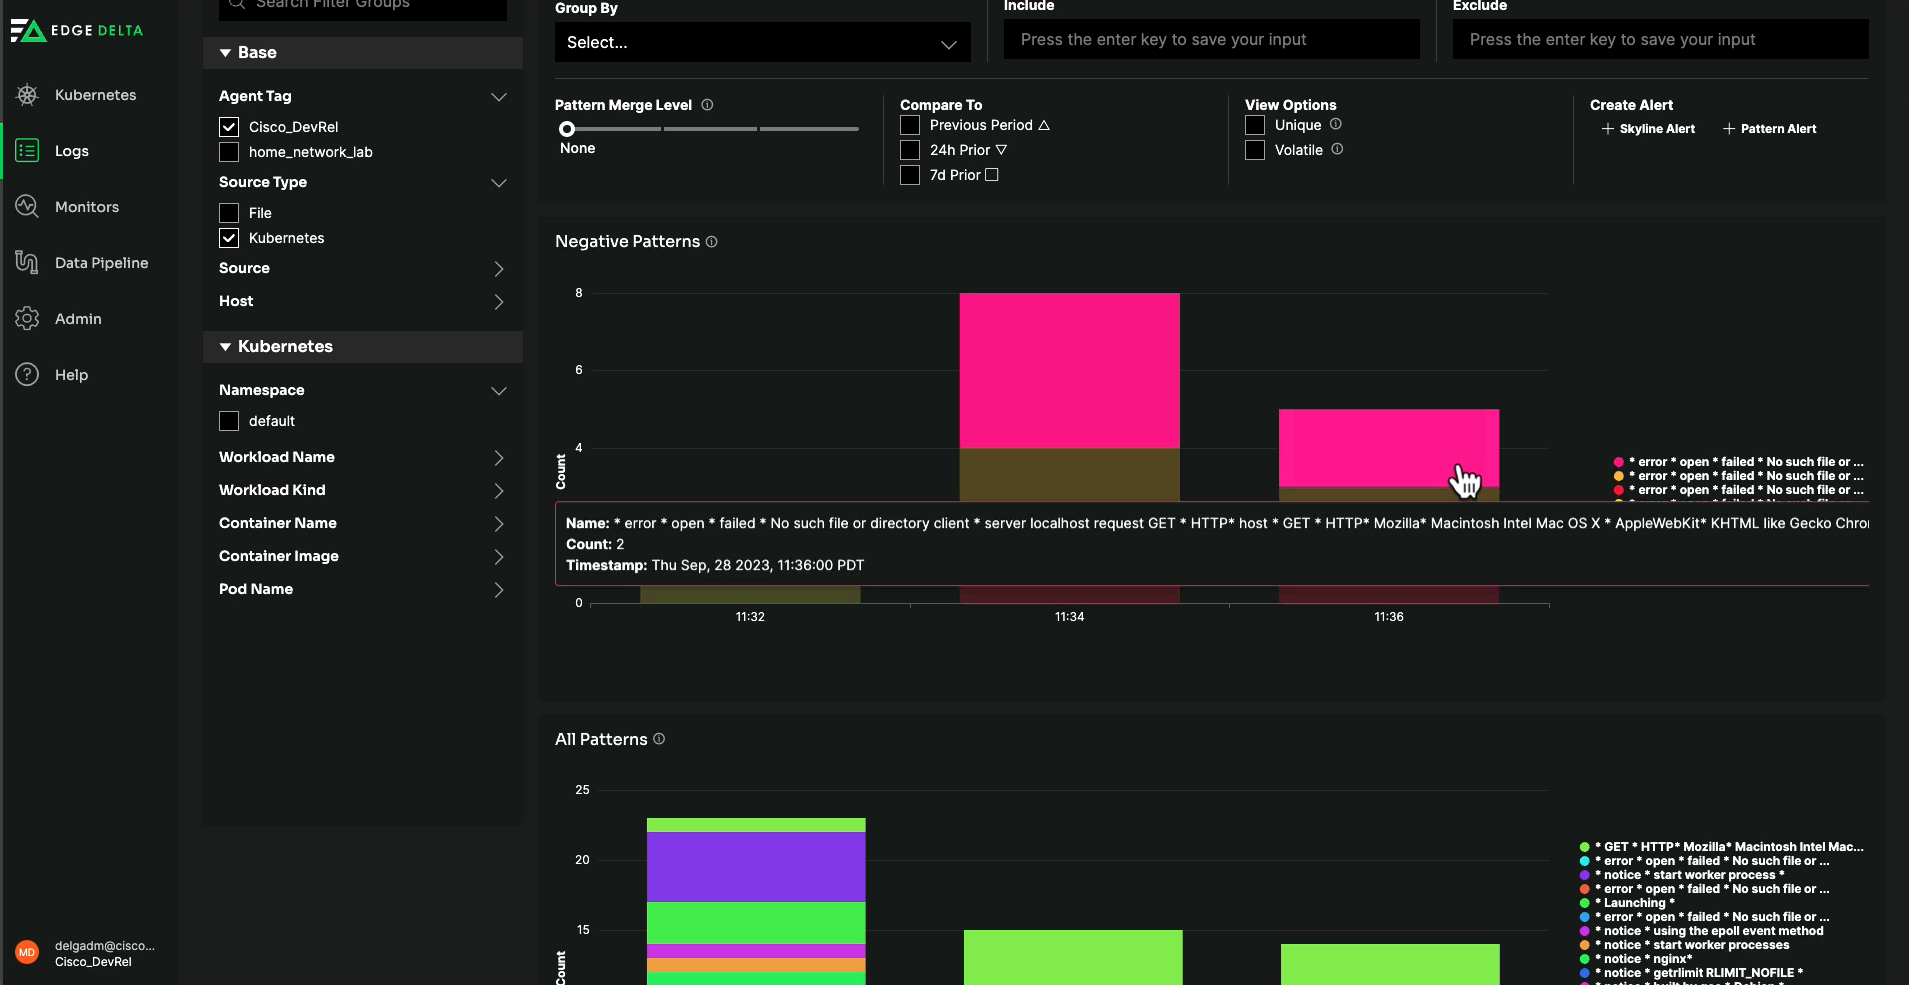Click the Data Pipeline icon
The image size is (1909, 985).
point(27,263)
